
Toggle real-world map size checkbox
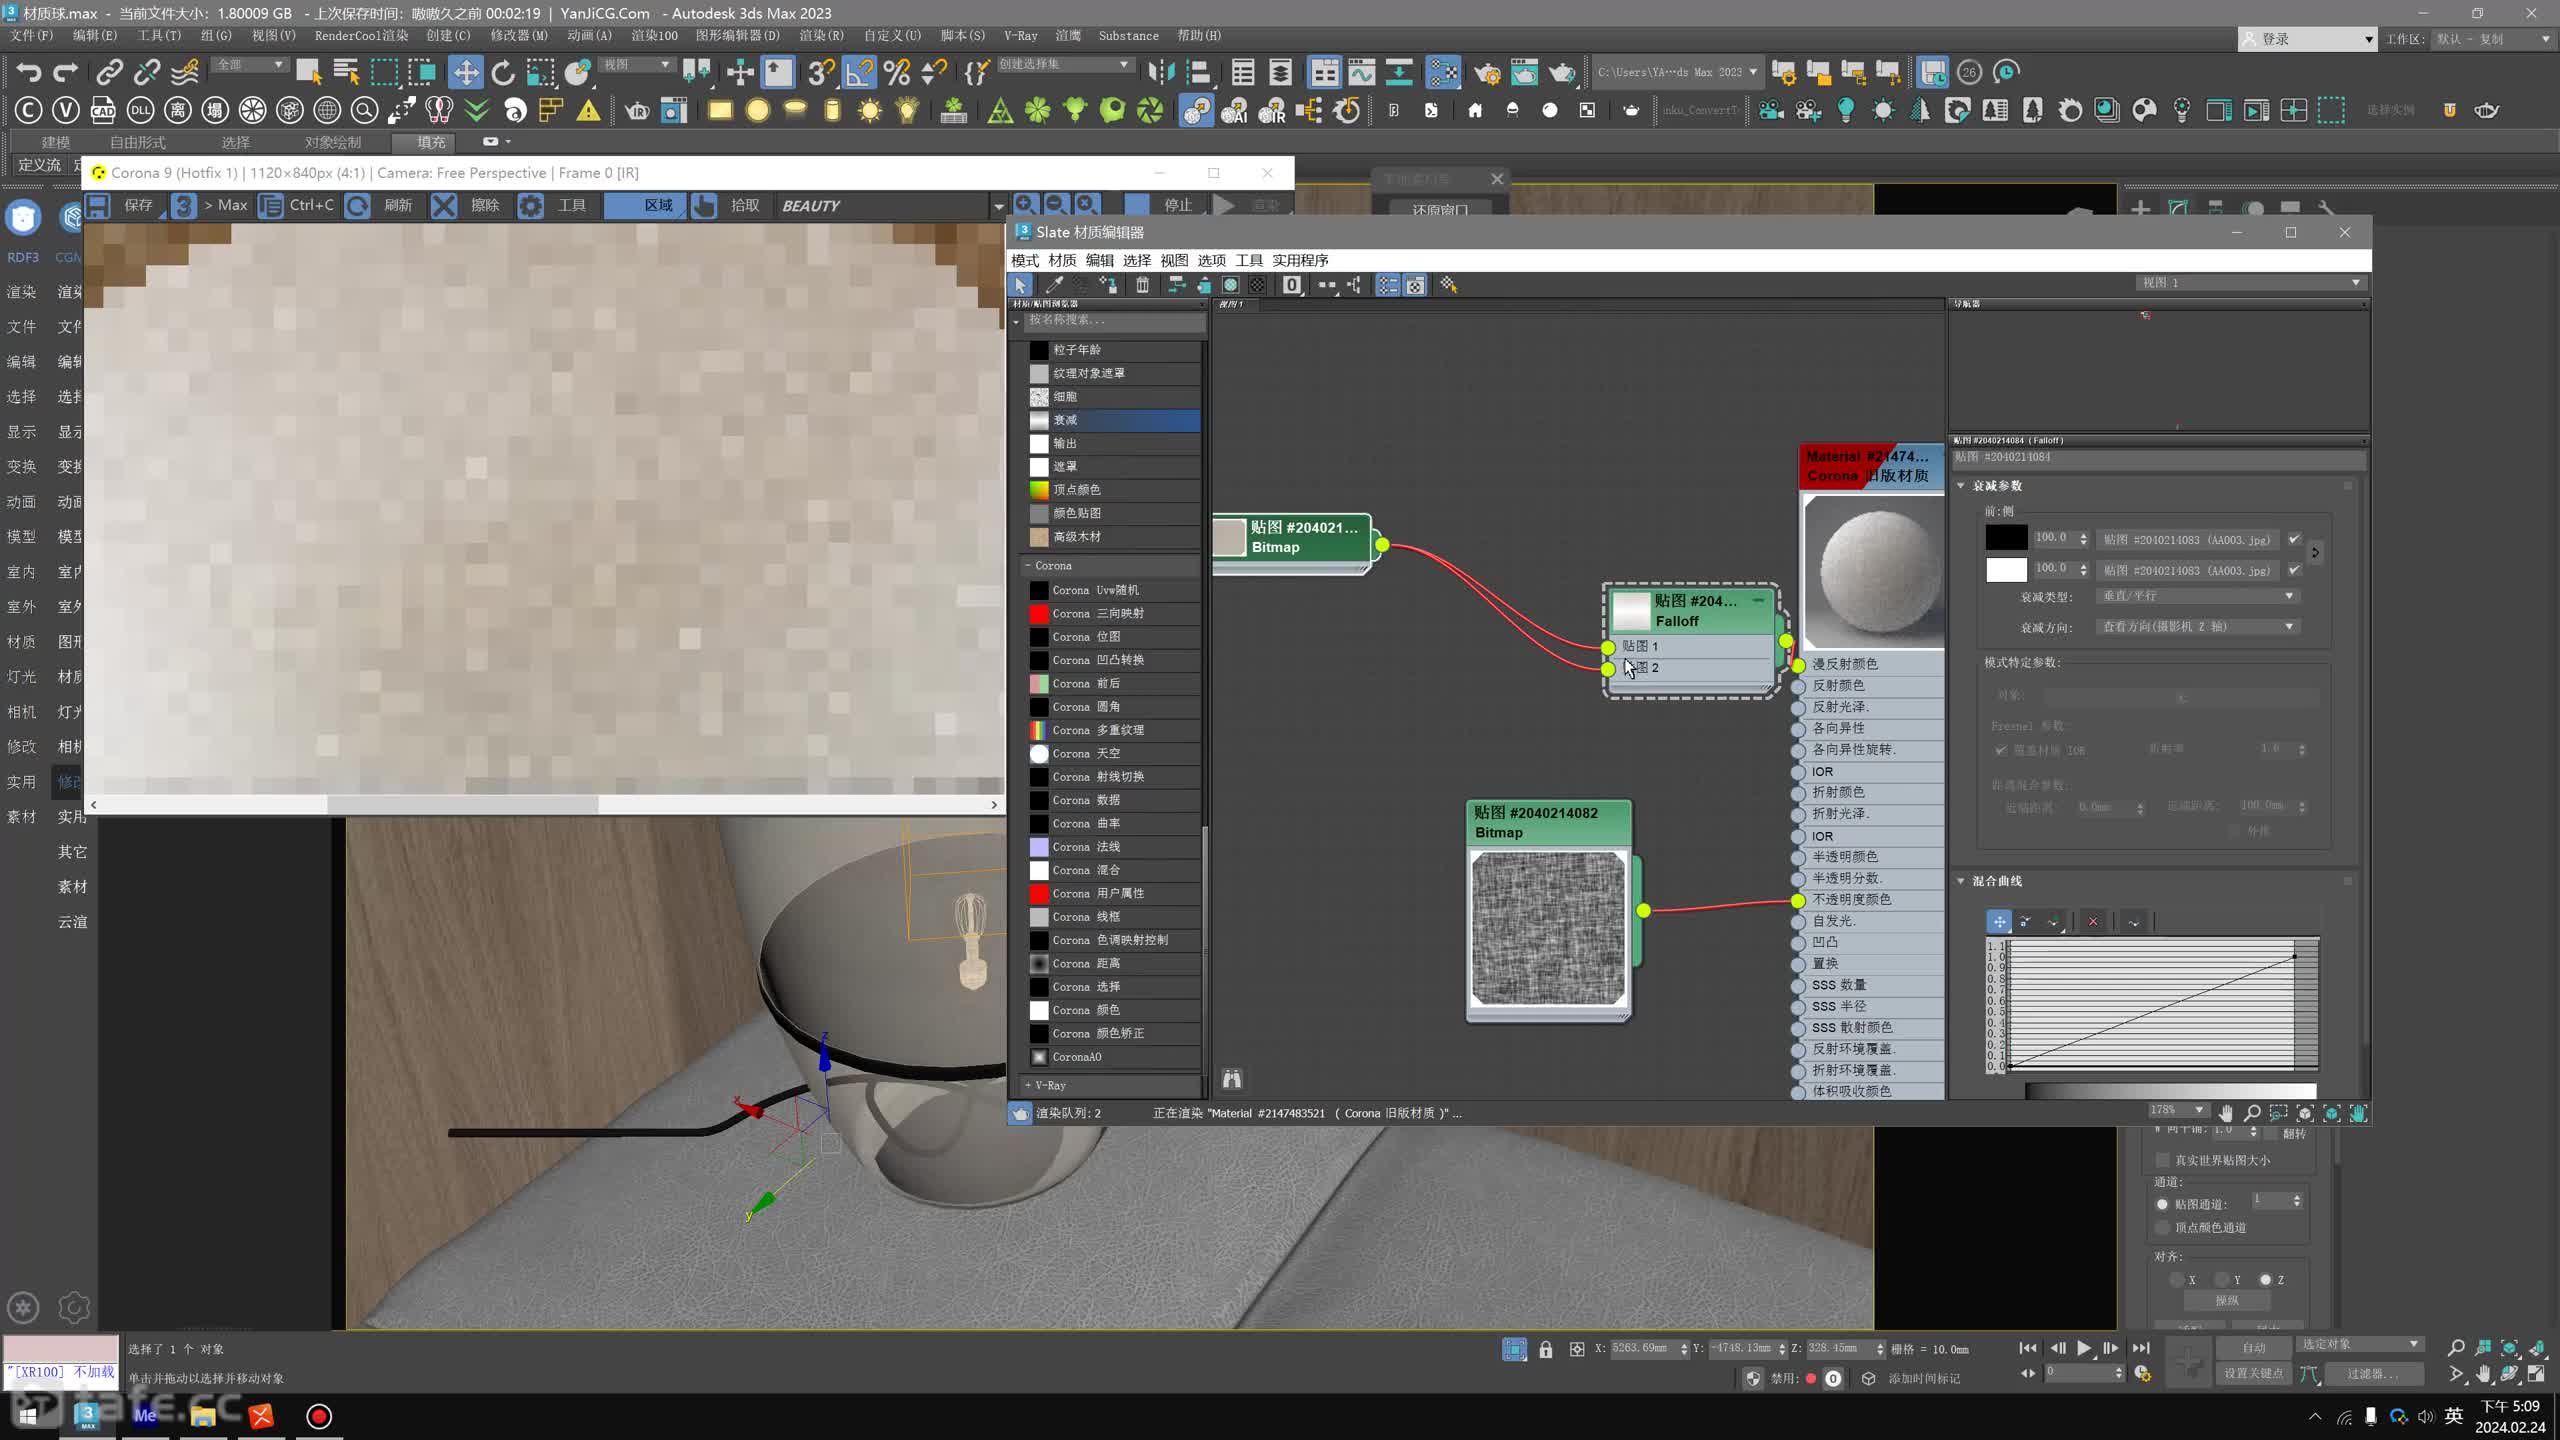pyautogui.click(x=2163, y=1160)
